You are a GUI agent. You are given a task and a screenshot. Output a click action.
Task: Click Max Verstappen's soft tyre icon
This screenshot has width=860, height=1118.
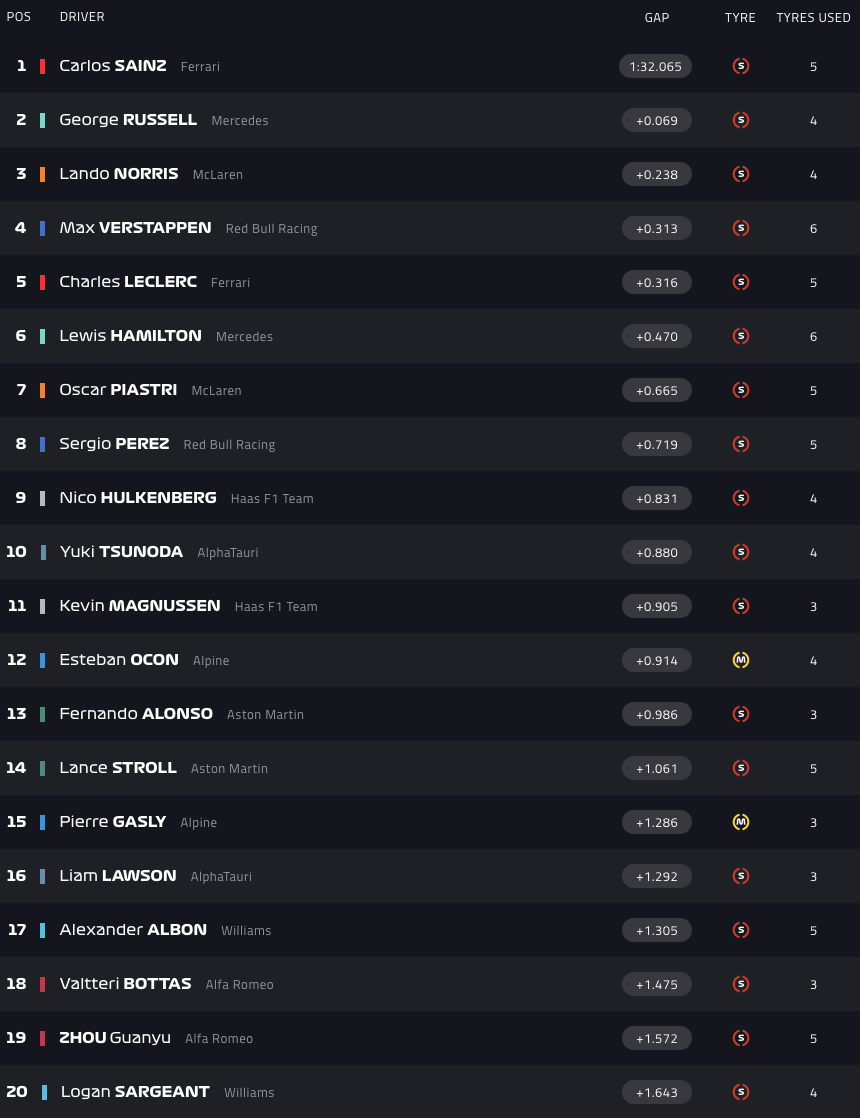coord(741,228)
